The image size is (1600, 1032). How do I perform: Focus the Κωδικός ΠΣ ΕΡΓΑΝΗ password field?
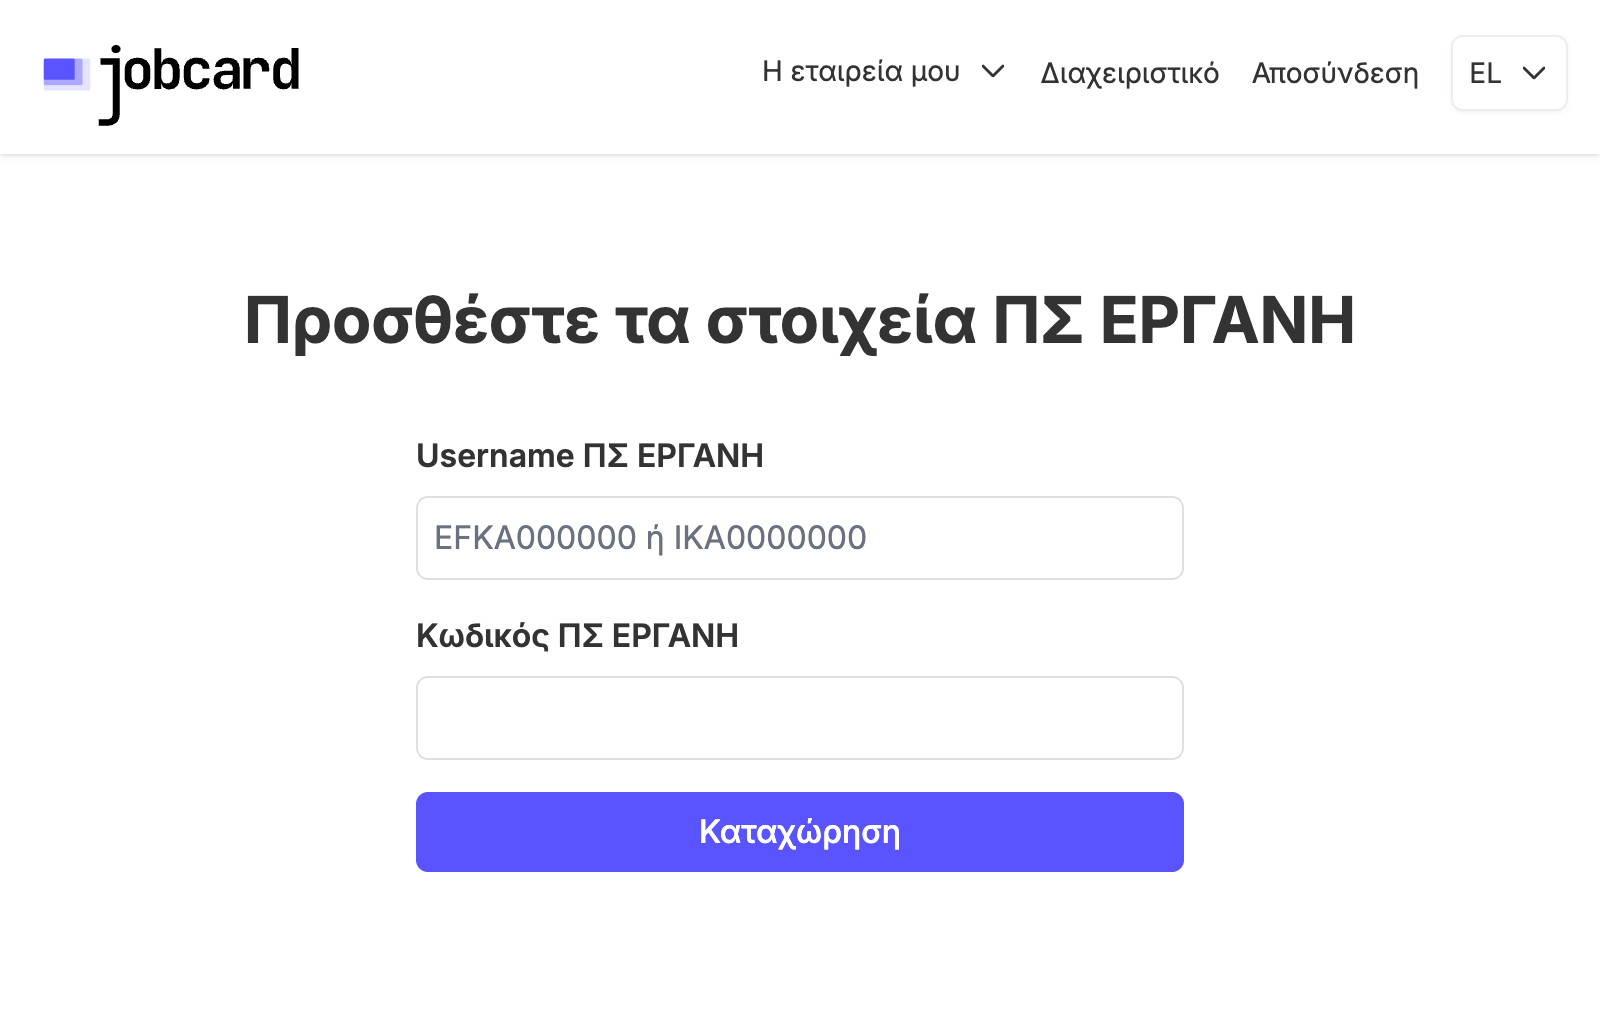799,717
